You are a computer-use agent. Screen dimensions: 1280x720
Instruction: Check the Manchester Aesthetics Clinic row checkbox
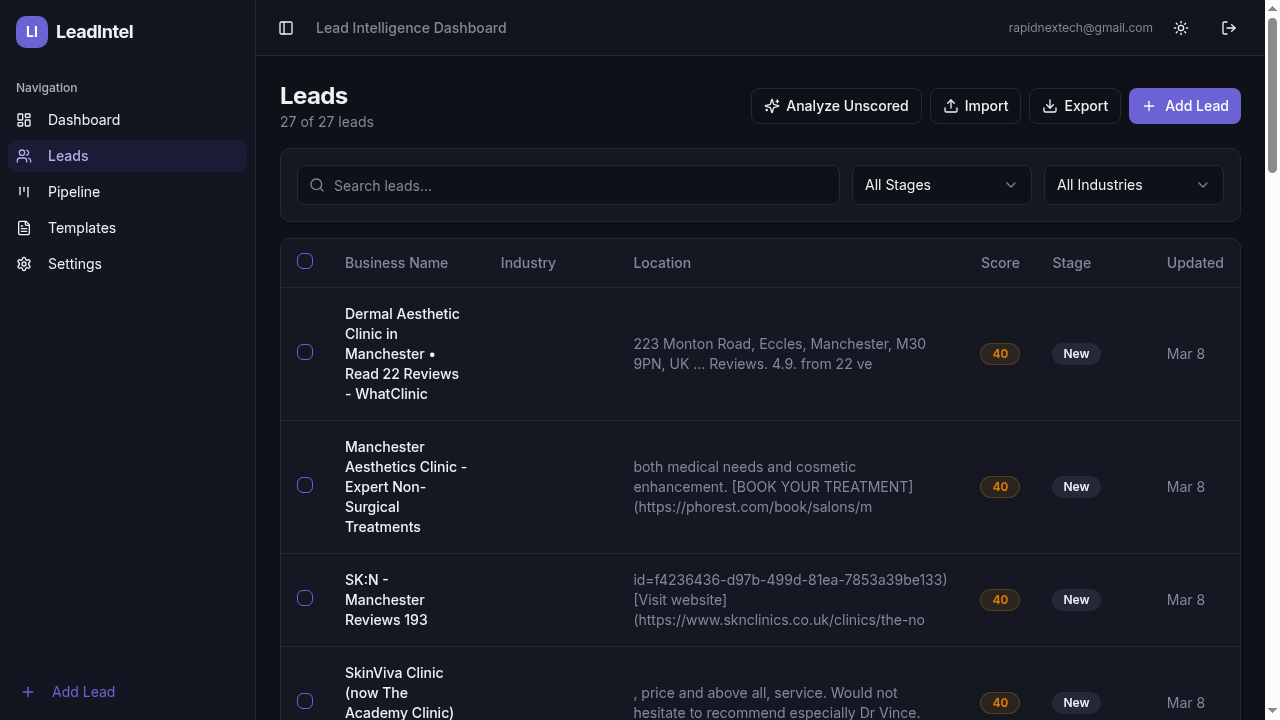[x=305, y=485]
